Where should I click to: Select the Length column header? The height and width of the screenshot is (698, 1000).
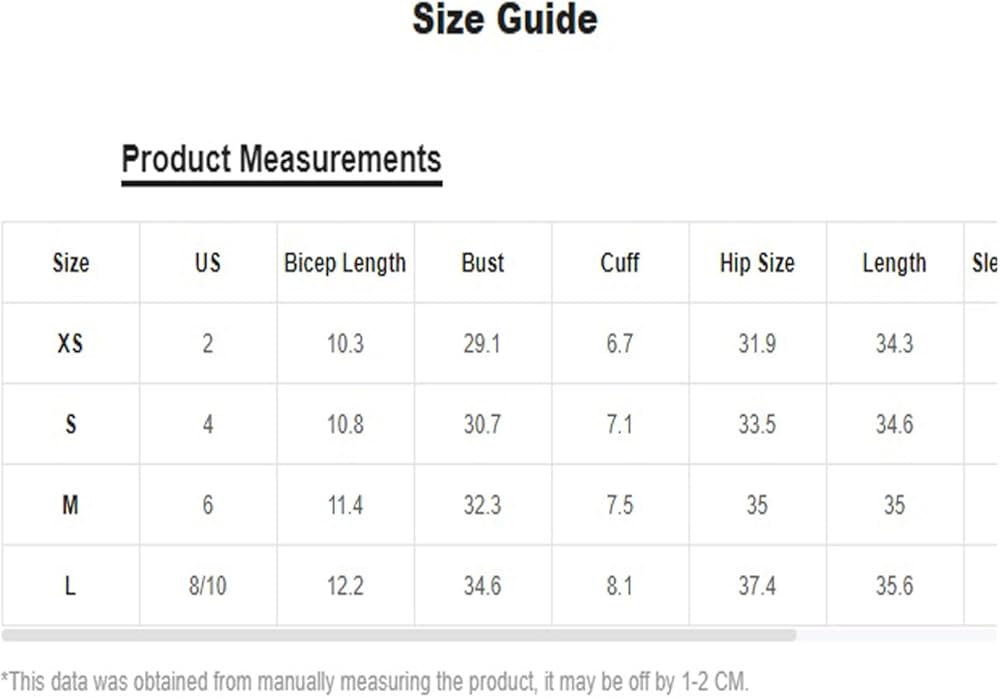click(x=894, y=263)
